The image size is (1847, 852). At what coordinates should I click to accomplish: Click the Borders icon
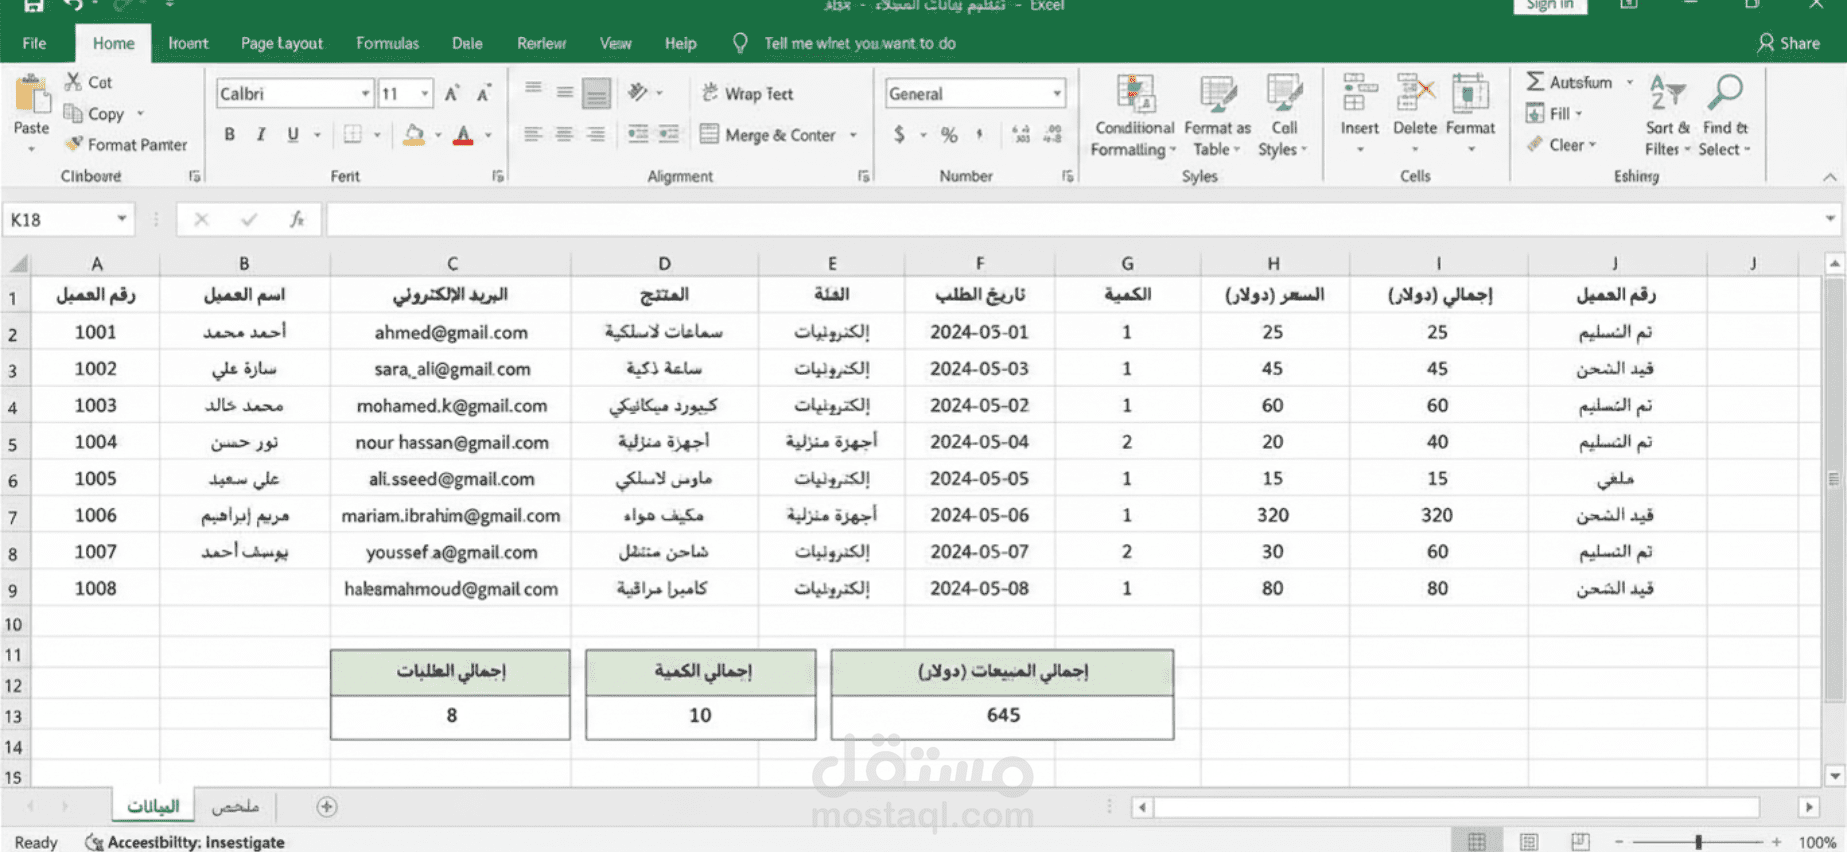coord(353,134)
